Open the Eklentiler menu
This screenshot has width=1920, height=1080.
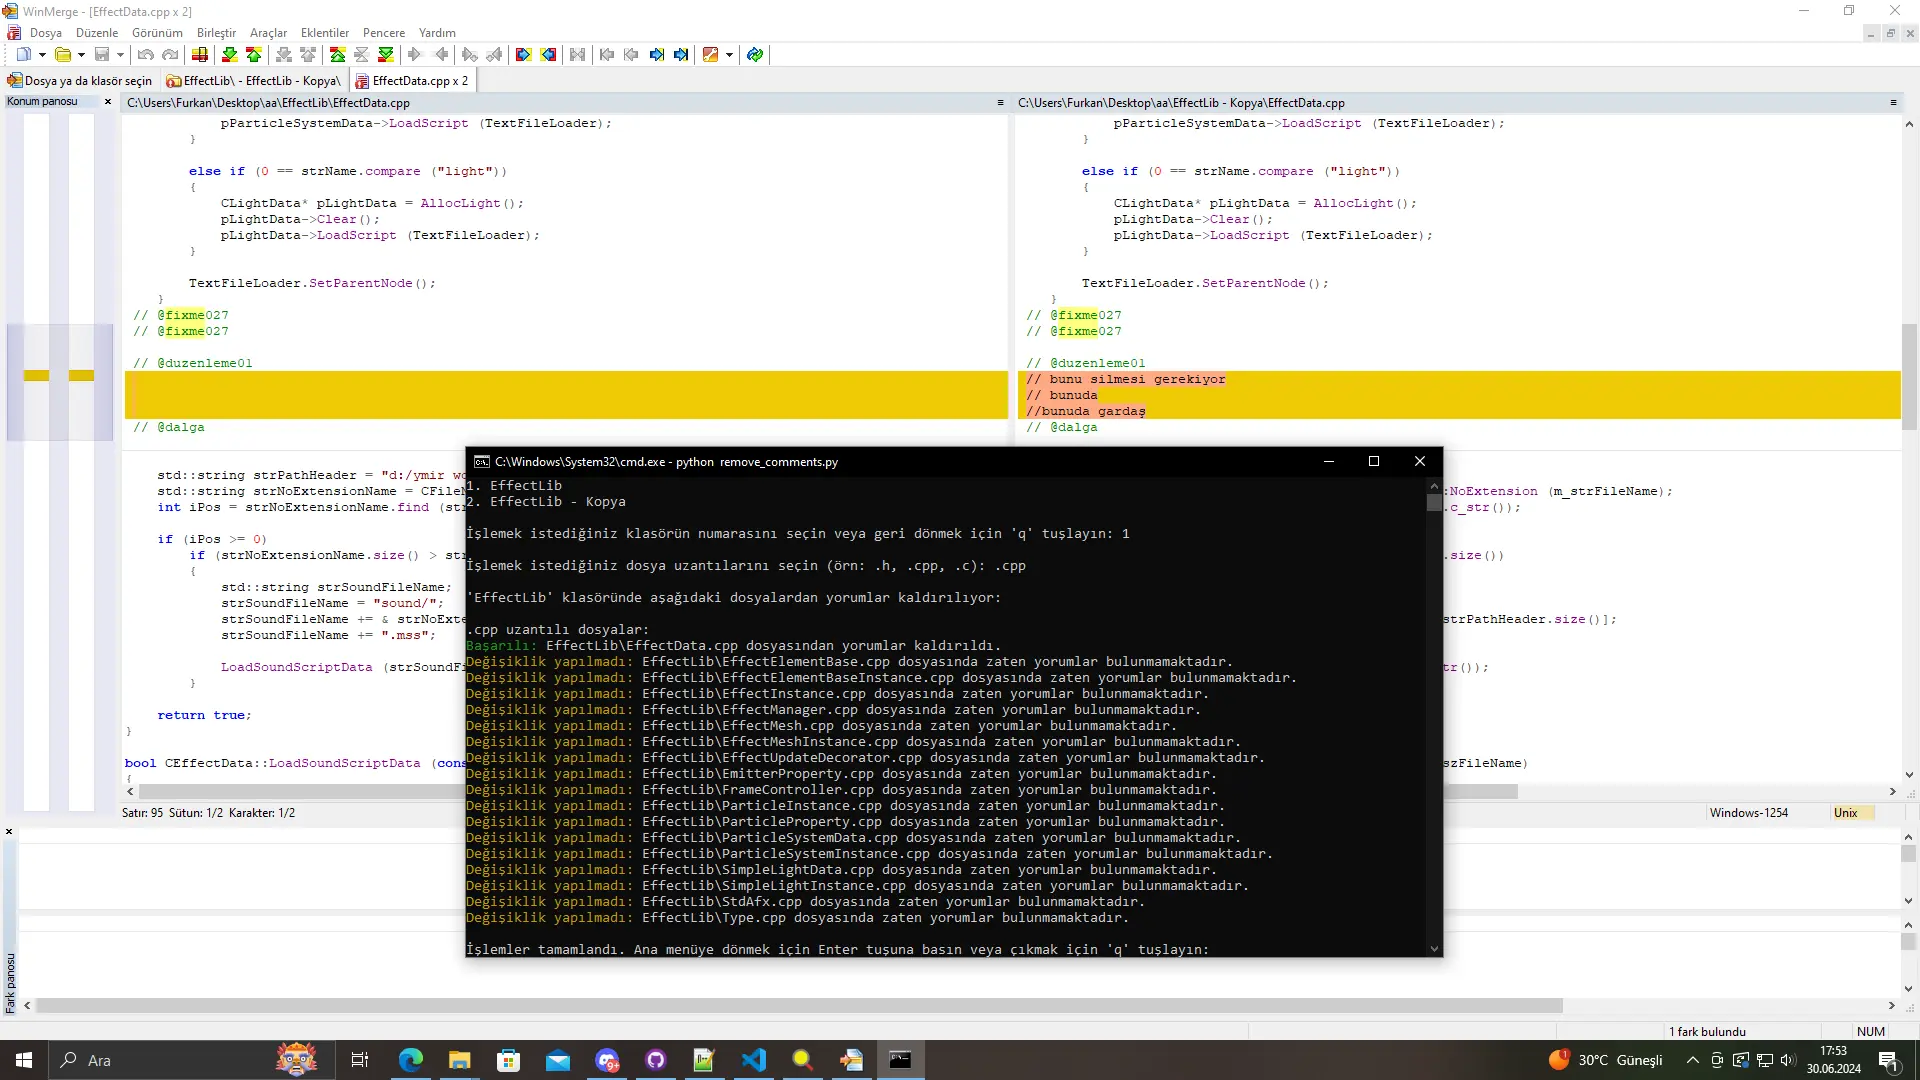point(325,33)
